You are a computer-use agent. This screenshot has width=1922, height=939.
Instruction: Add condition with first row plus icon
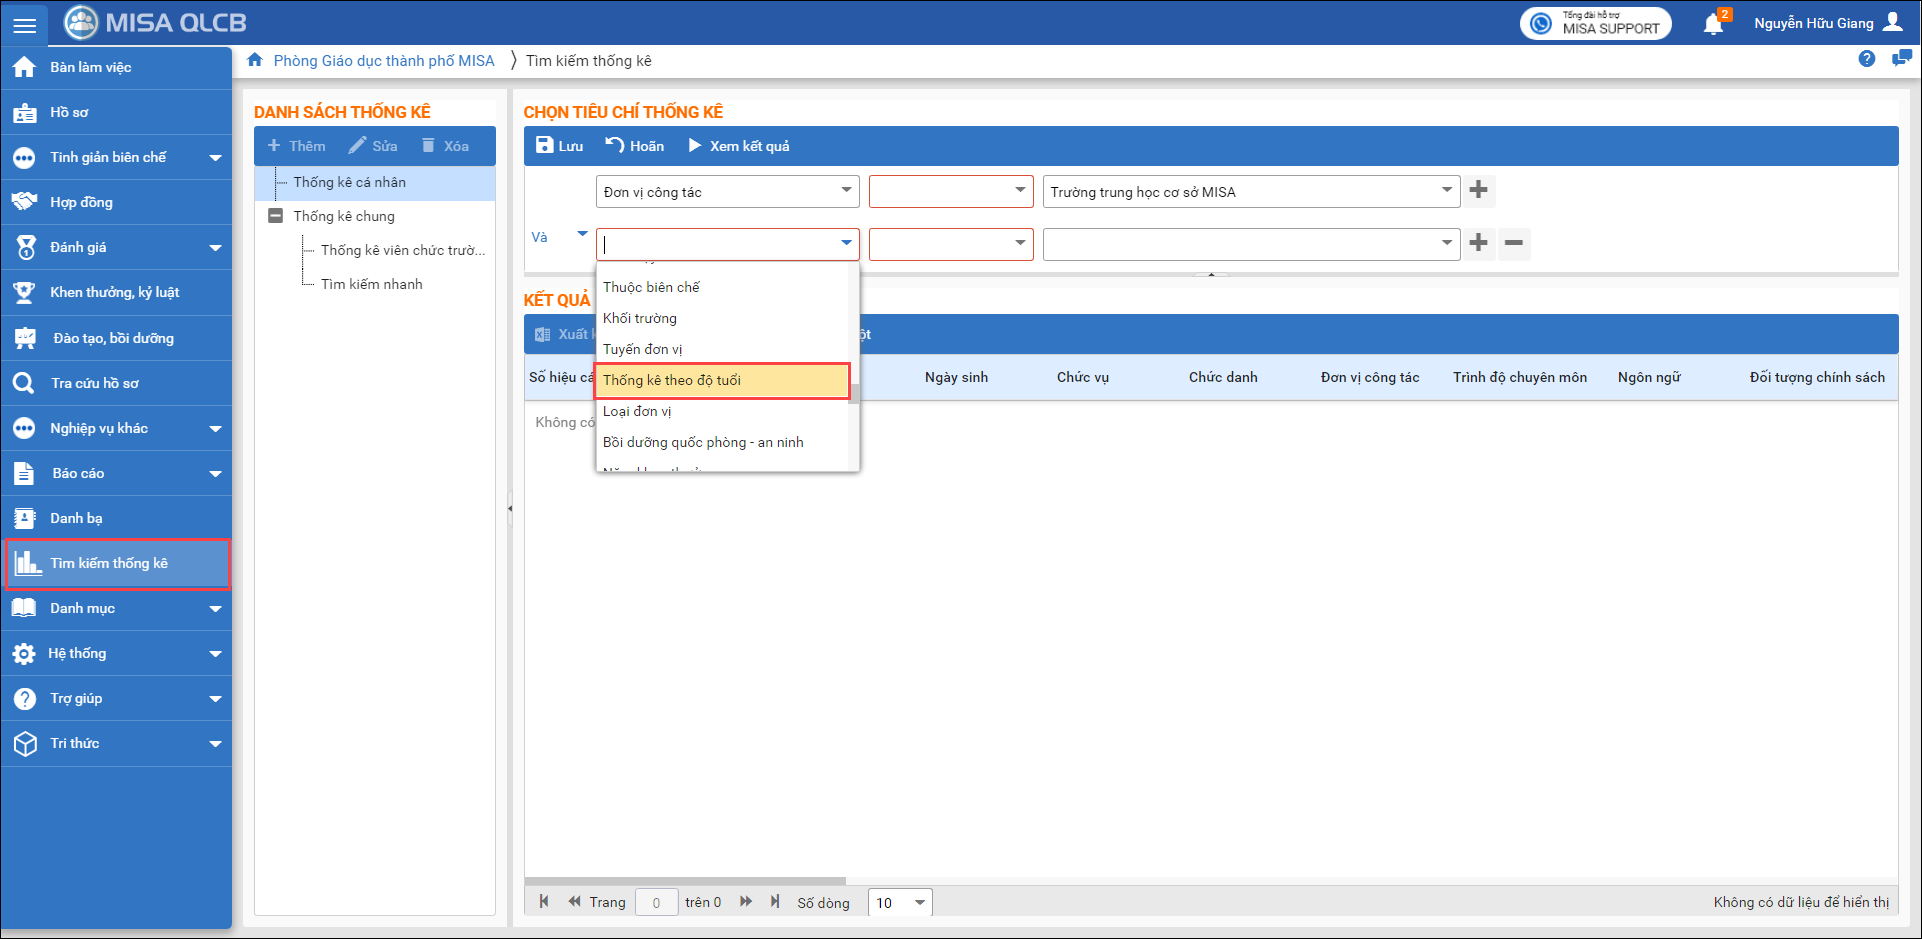pyautogui.click(x=1478, y=190)
